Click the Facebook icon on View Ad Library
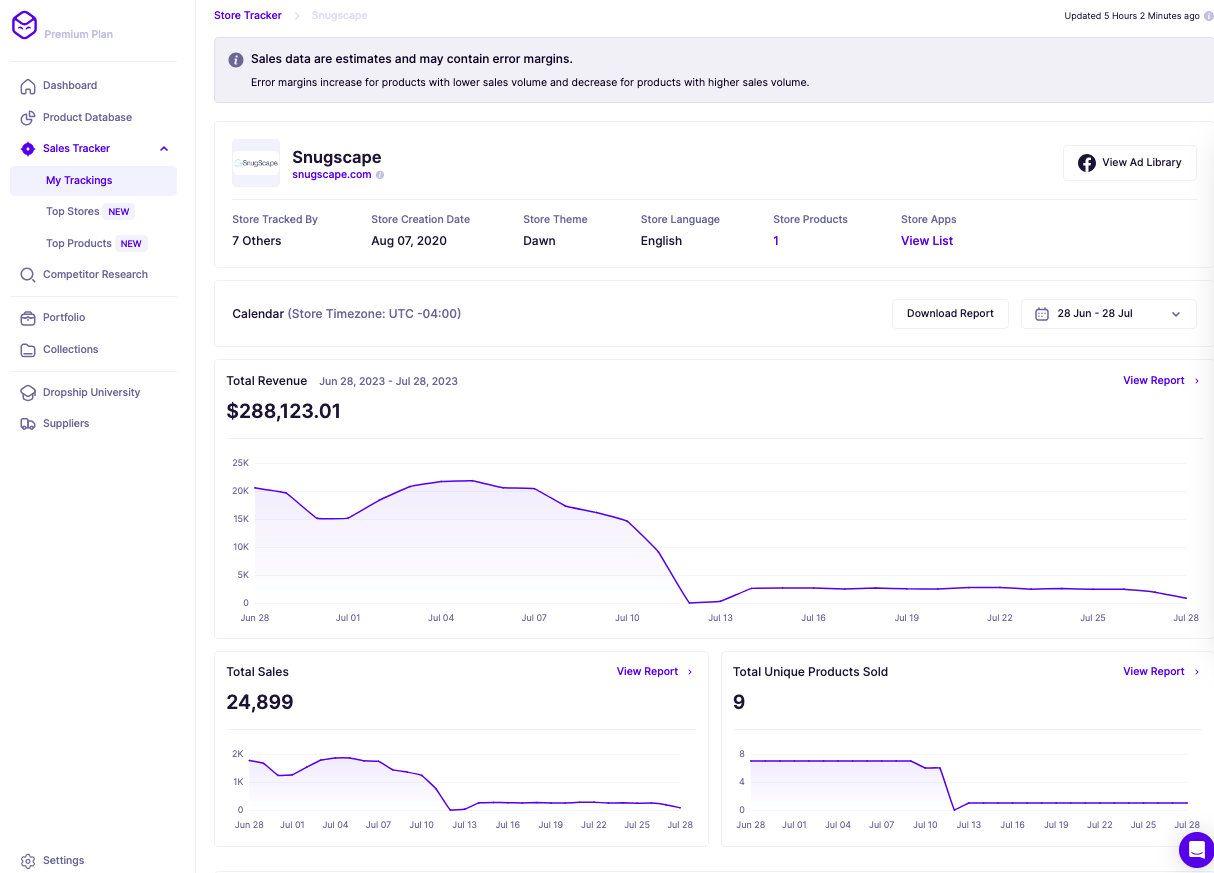Image resolution: width=1214 pixels, height=873 pixels. 1087,162
